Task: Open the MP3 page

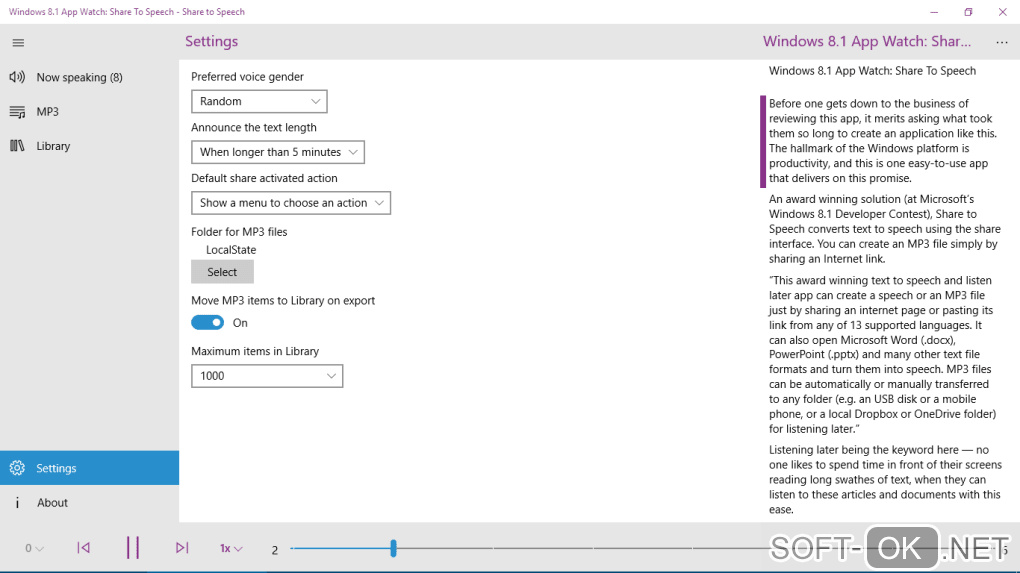Action: click(89, 112)
